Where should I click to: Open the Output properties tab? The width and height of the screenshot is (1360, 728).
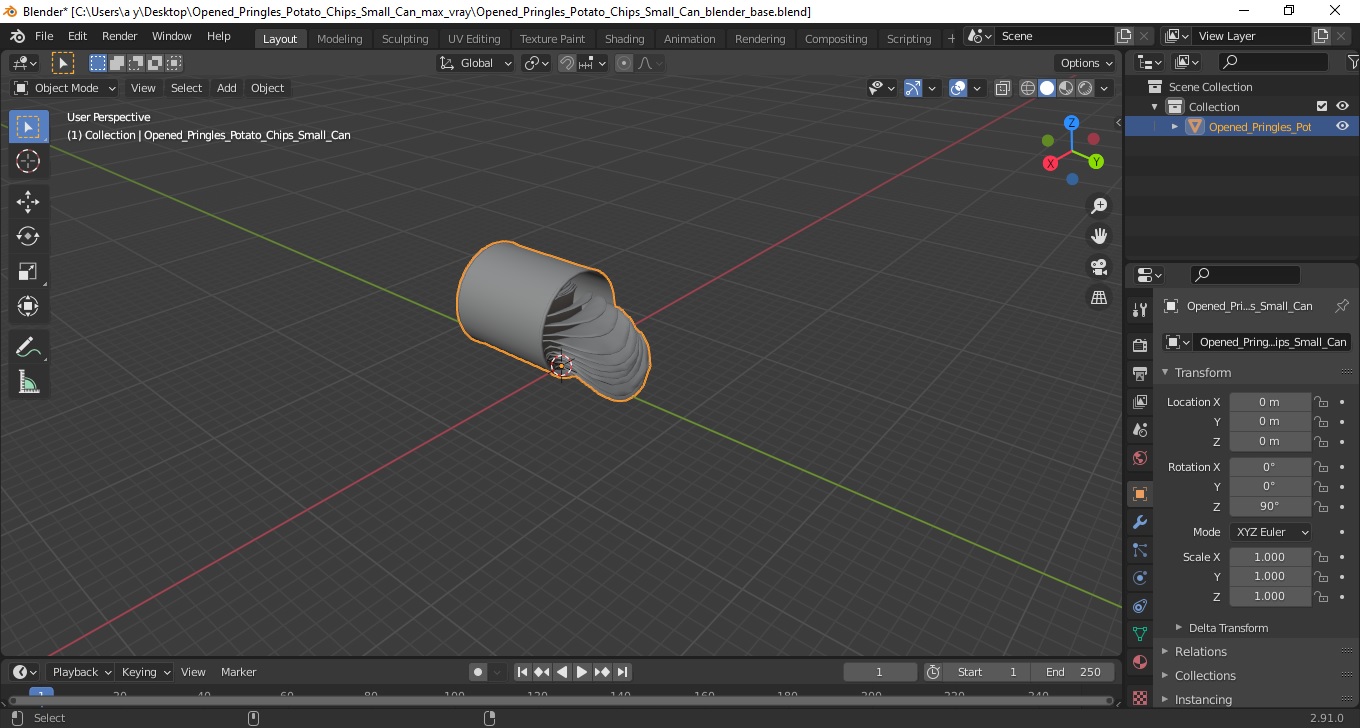pos(1140,373)
